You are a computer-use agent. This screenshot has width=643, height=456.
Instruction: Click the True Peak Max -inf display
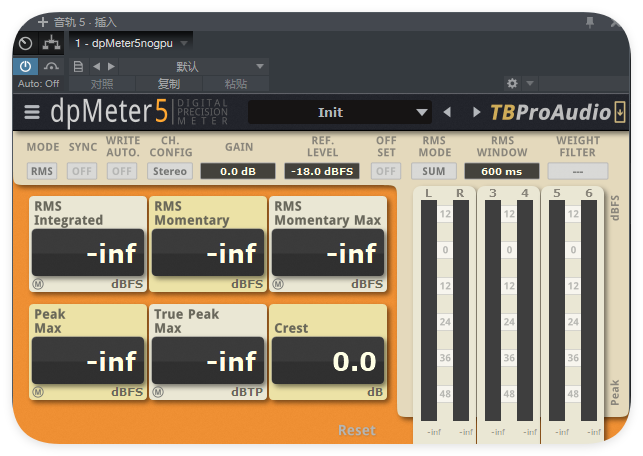click(208, 361)
